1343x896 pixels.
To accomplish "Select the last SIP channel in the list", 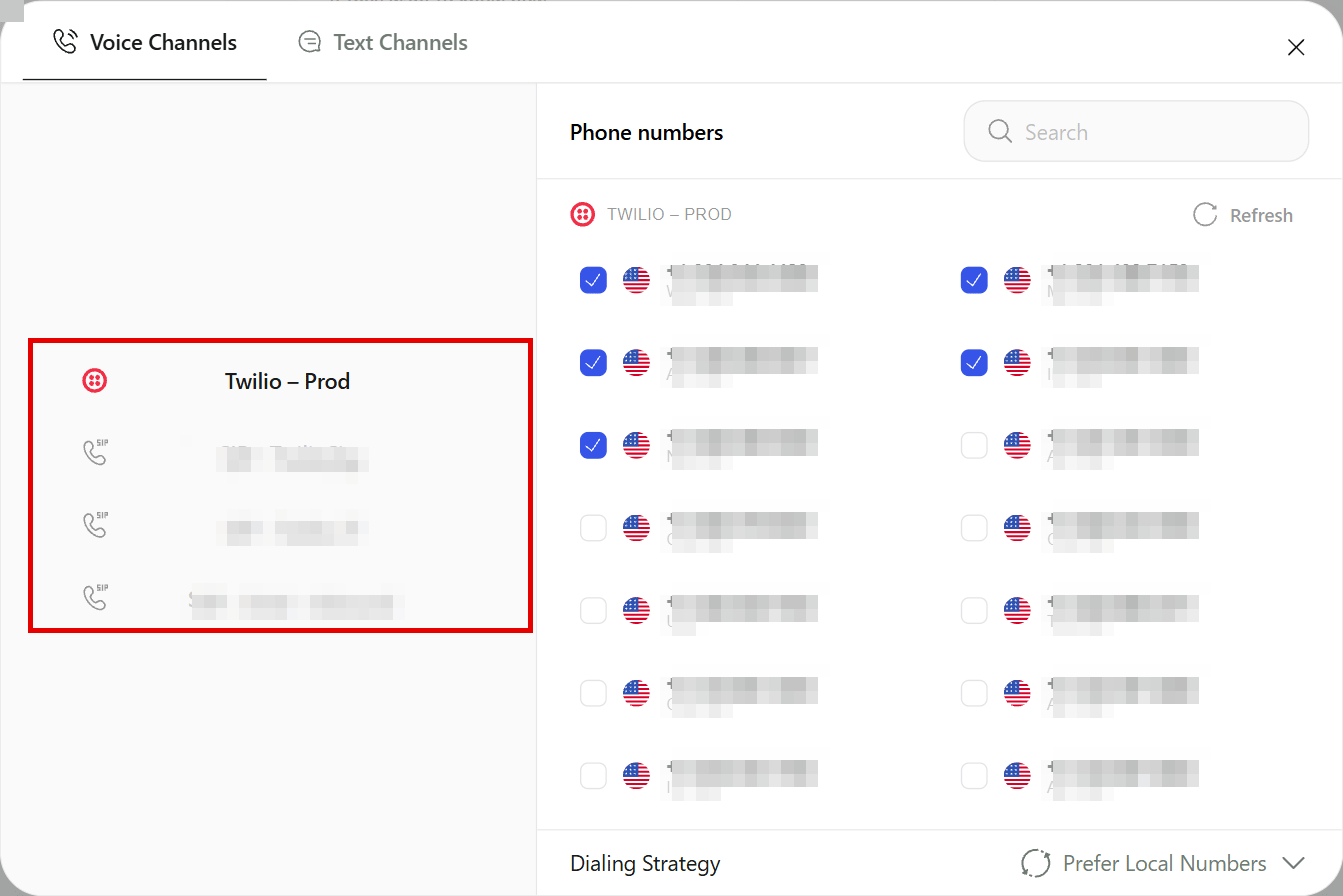I will point(280,599).
